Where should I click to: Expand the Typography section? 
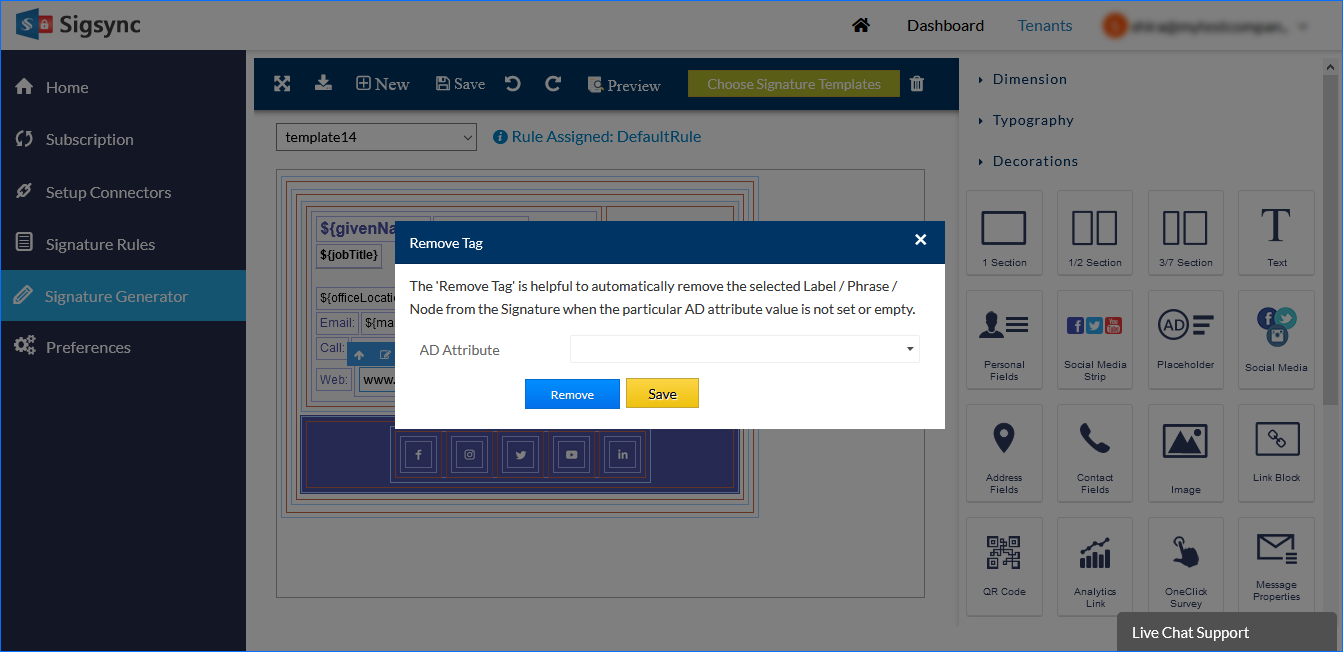[x=1033, y=120]
